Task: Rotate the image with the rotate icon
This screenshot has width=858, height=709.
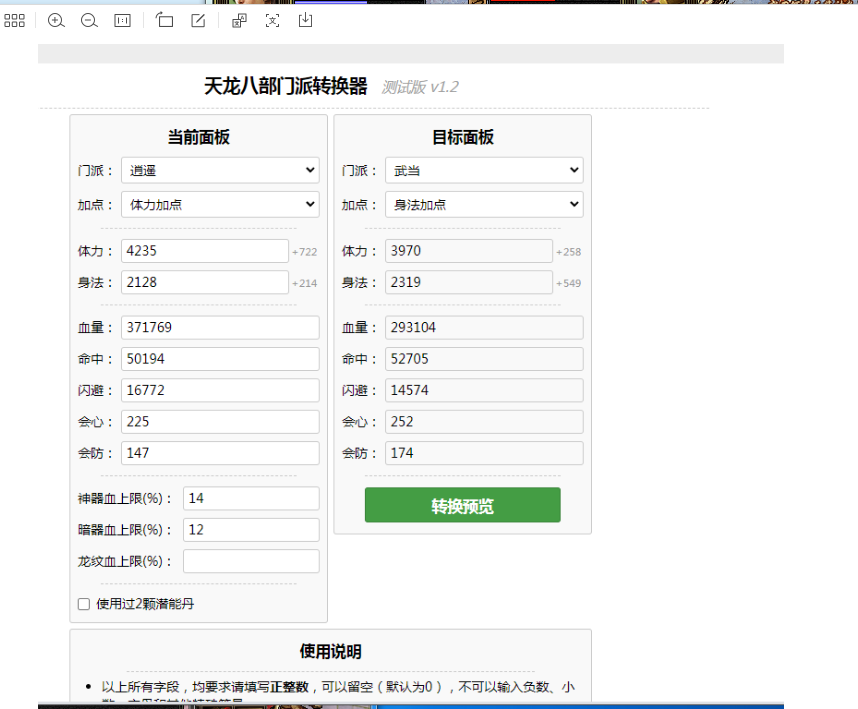Action: 164,20
